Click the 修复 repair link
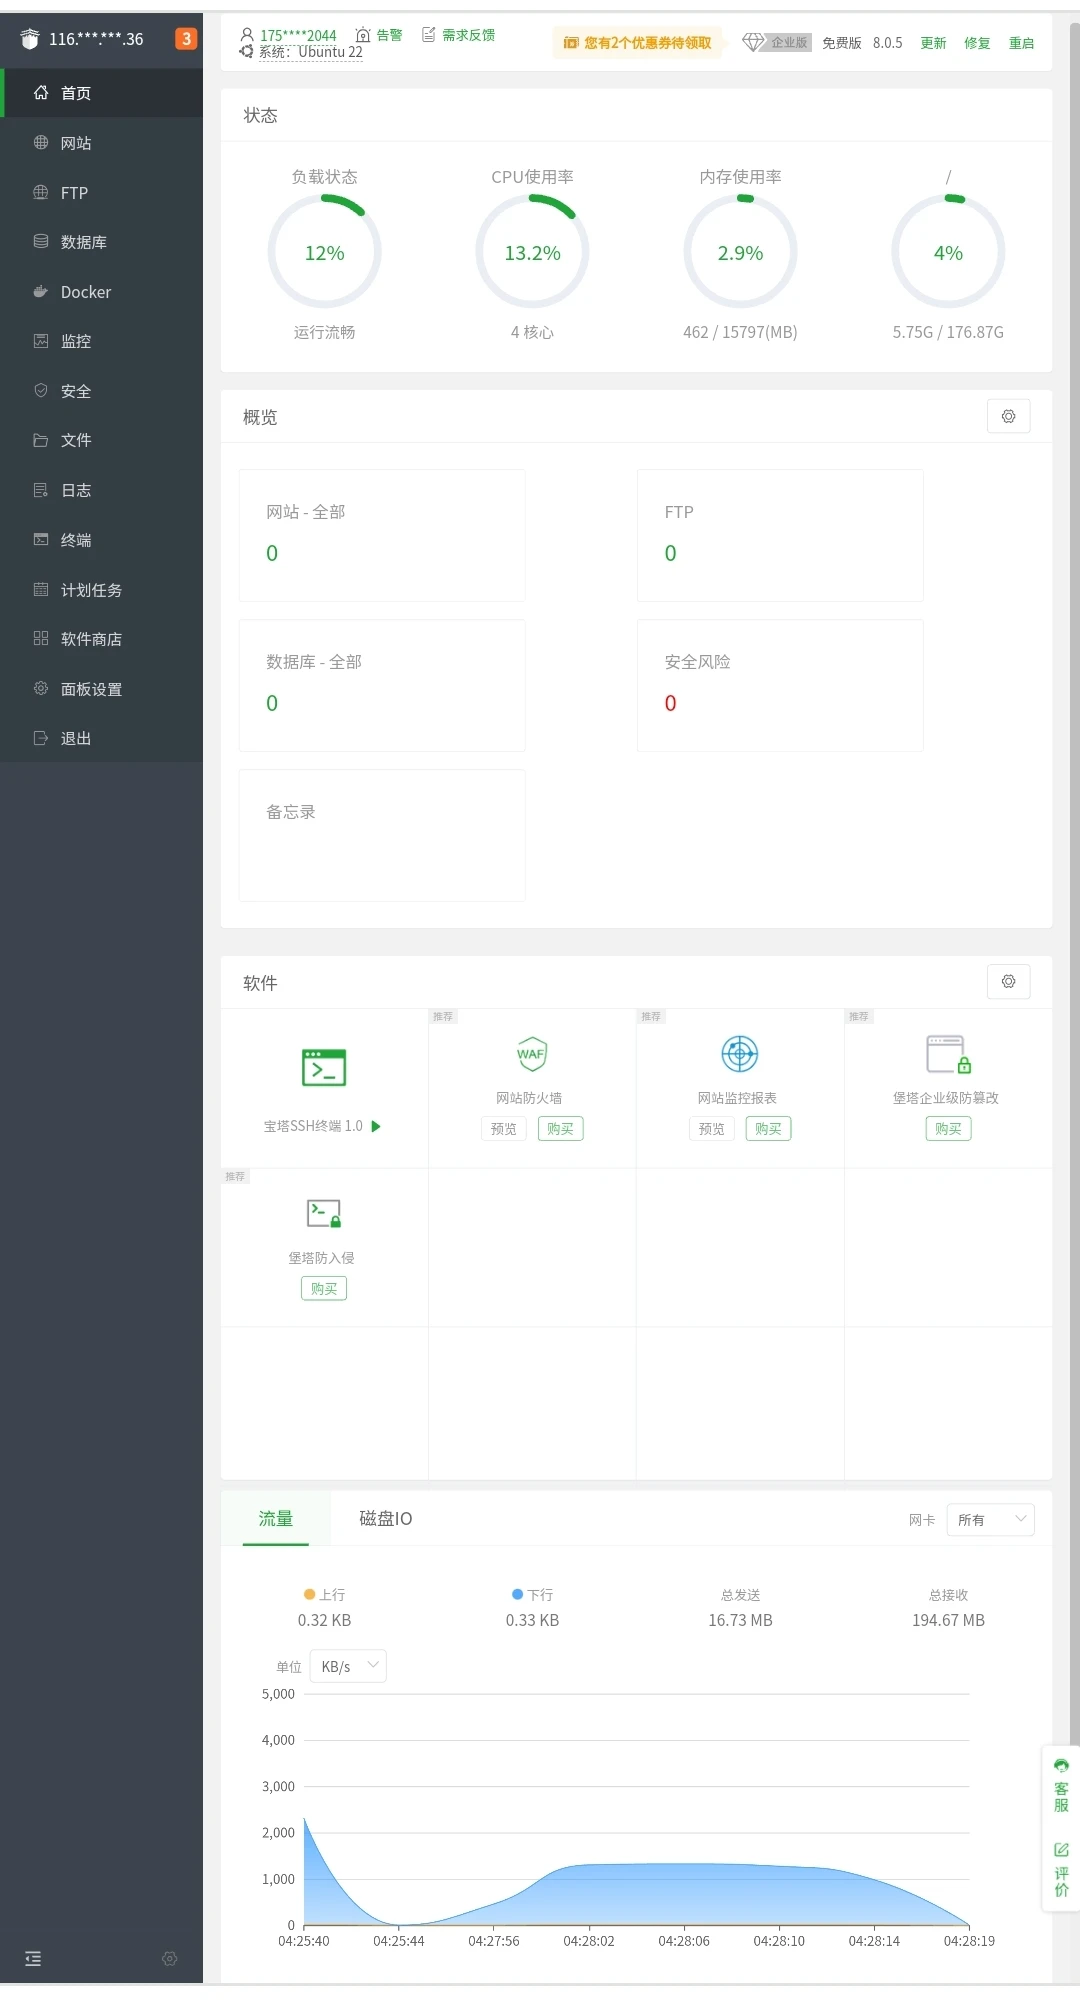 click(977, 43)
